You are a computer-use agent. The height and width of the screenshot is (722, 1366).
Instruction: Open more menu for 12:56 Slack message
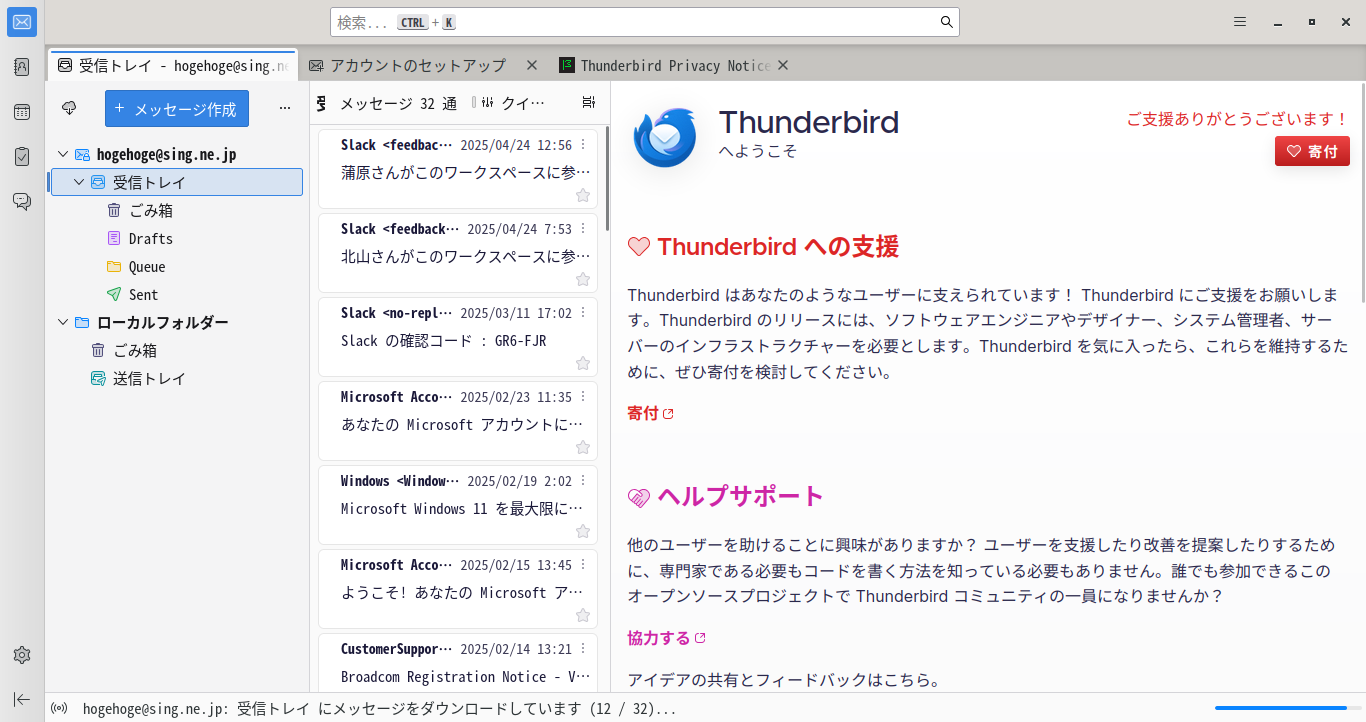[583, 145]
